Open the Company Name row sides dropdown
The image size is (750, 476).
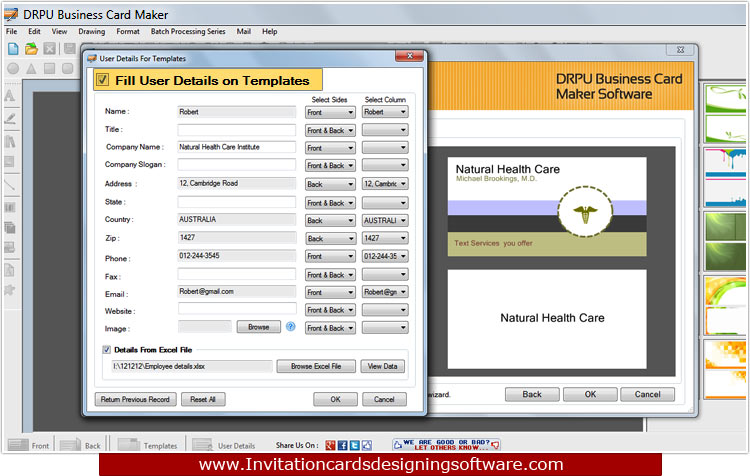pos(330,148)
